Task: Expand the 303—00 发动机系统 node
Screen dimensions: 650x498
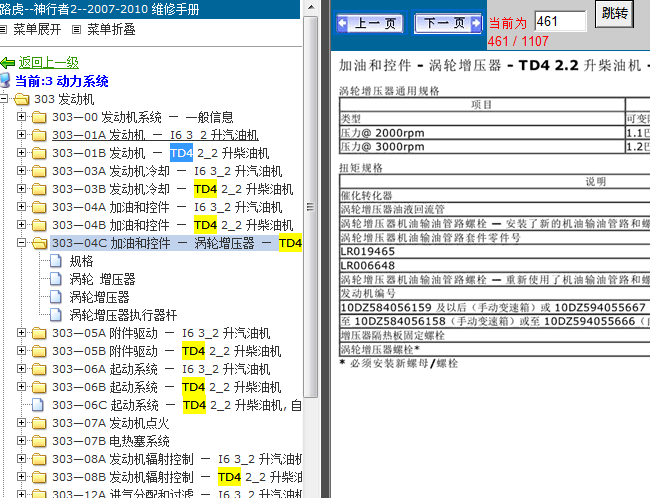Action: pos(21,117)
